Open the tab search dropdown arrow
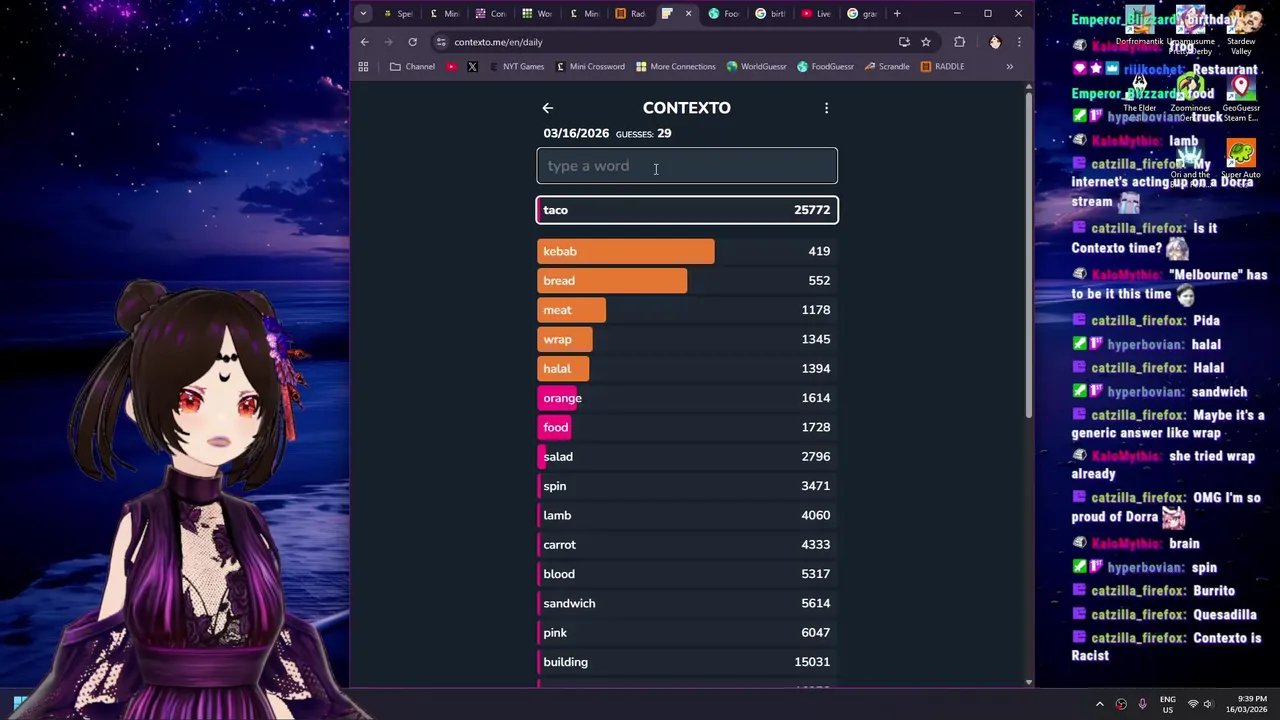Screen dimensions: 1280x720 [363, 13]
